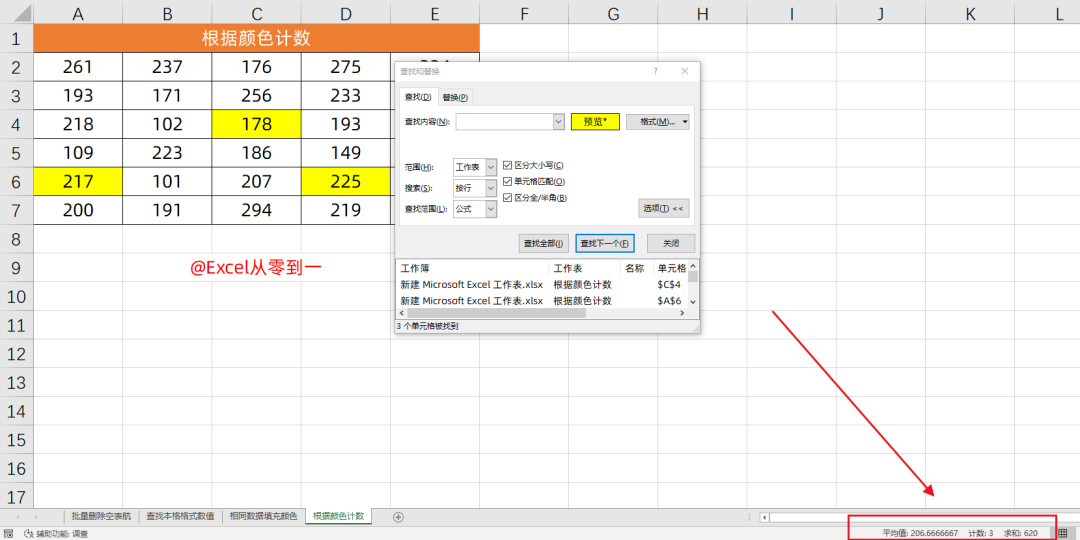The height and width of the screenshot is (540, 1080).
Task: Open the 格式(M) button's dropdown arrow
Action: 685,122
